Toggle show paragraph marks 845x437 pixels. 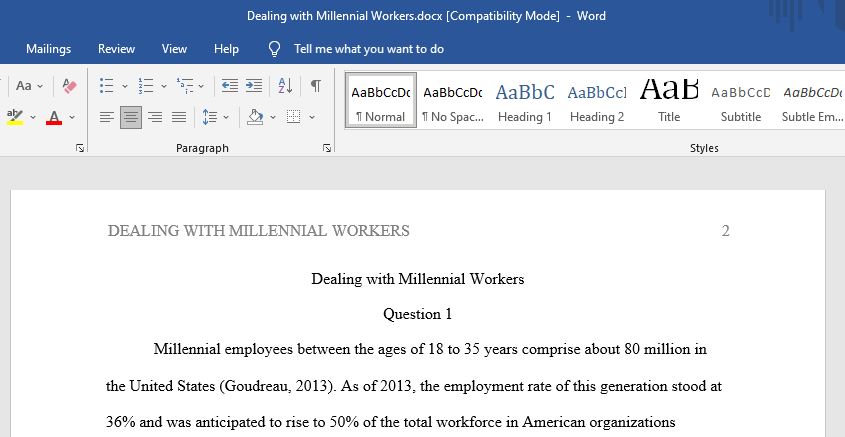click(316, 86)
